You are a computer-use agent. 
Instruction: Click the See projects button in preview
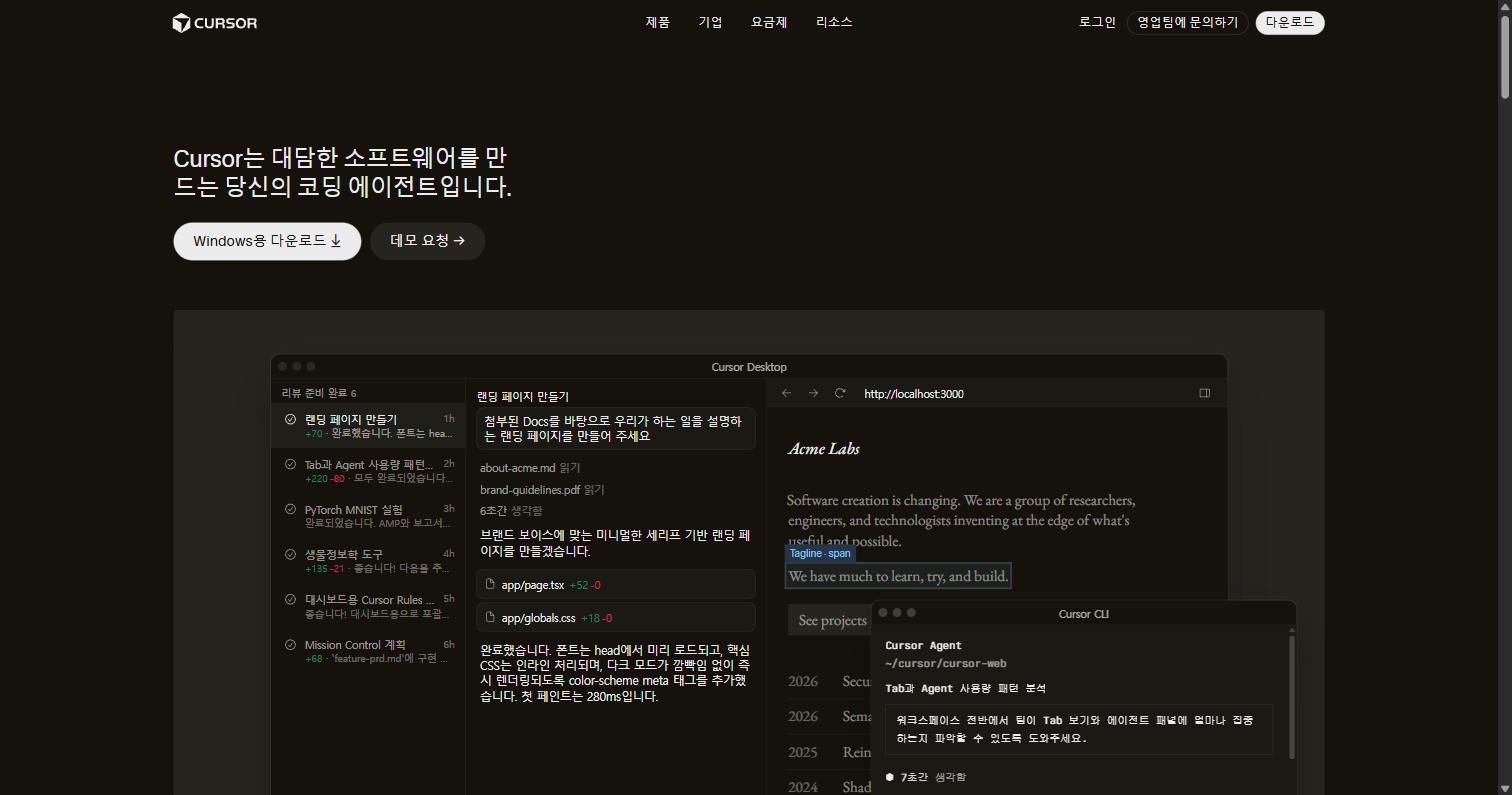pos(832,621)
